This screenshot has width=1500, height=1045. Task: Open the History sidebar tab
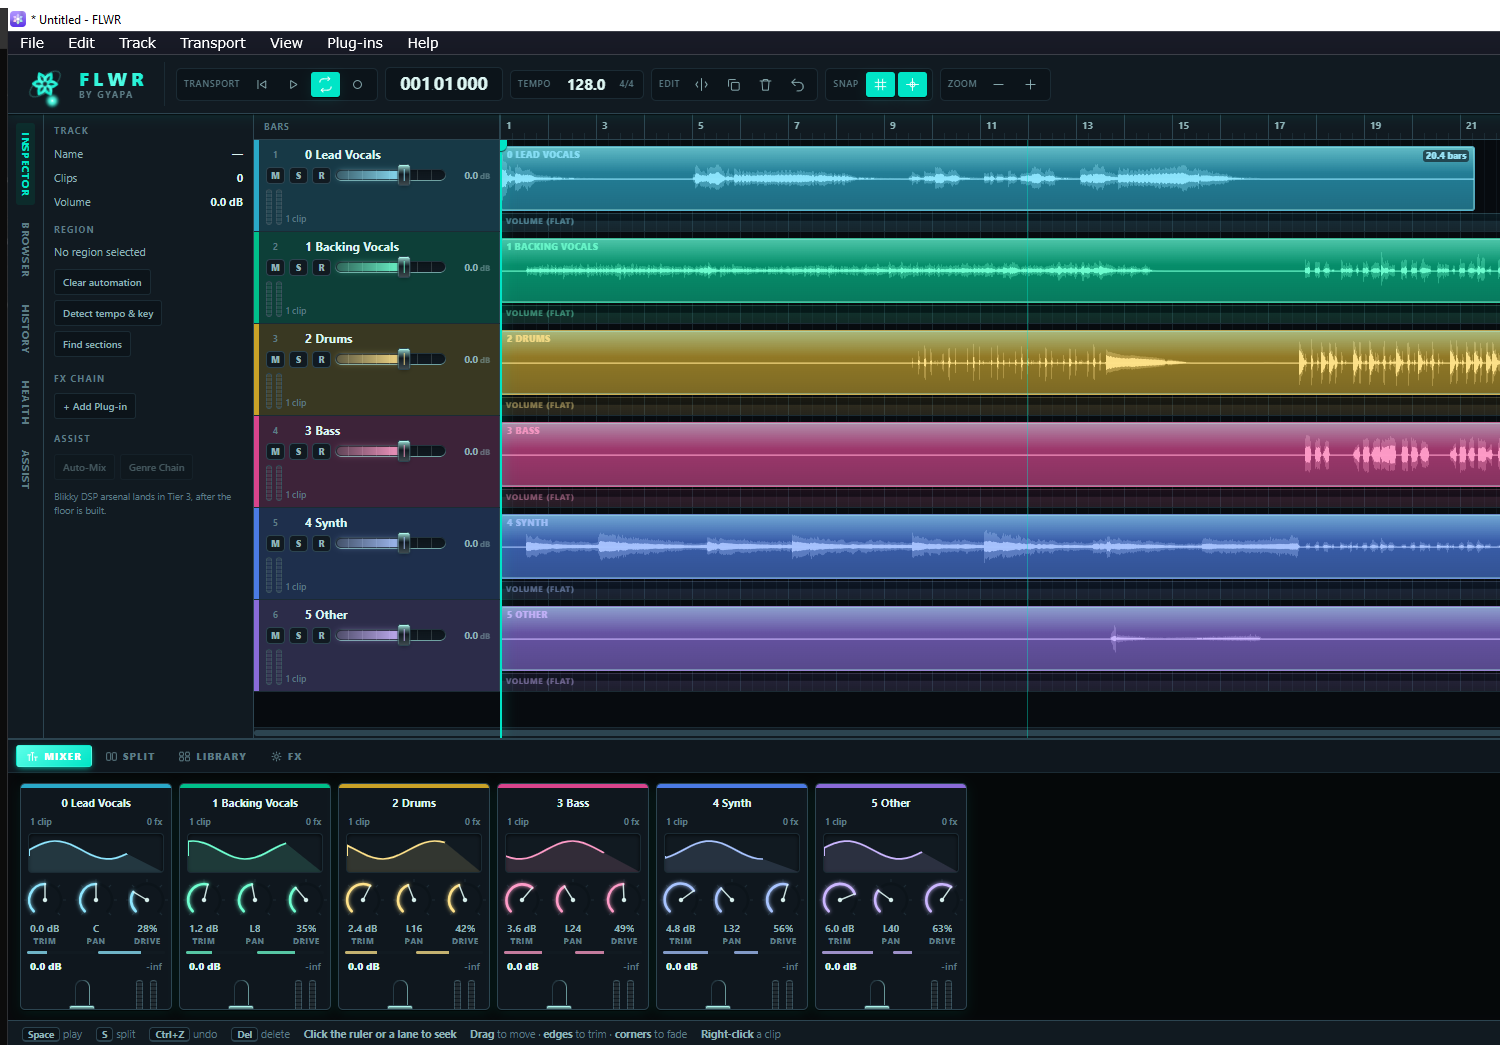(x=26, y=329)
